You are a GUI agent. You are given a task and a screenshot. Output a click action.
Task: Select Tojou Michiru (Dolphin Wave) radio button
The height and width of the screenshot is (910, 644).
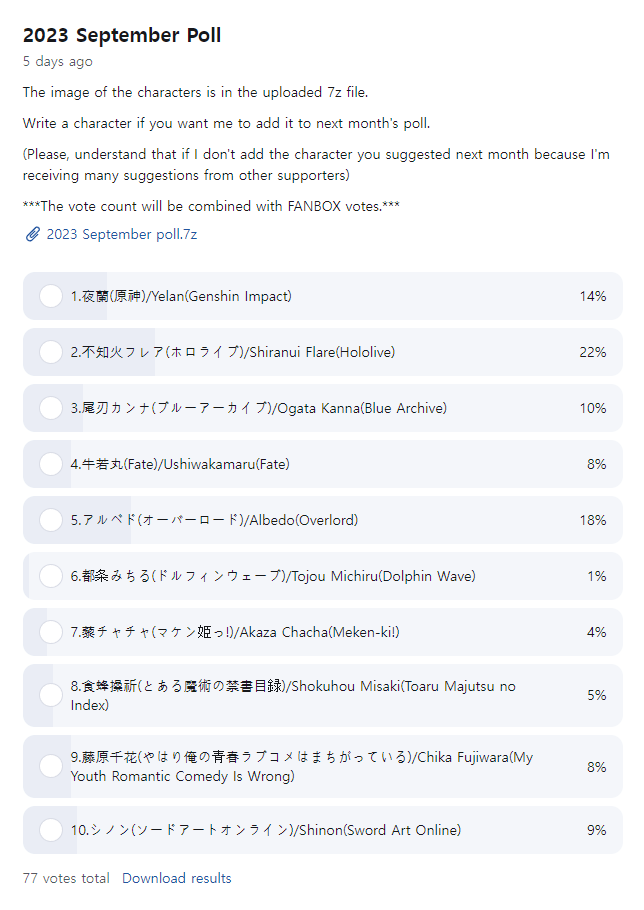pyautogui.click(x=51, y=576)
